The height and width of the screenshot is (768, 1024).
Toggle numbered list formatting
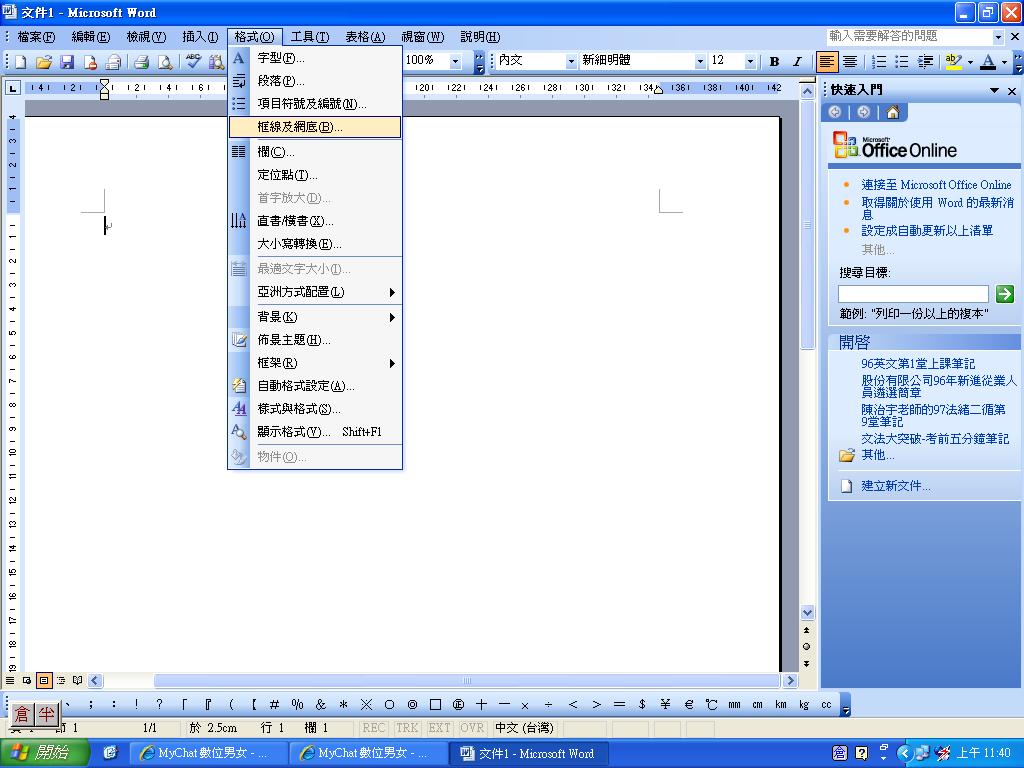[x=879, y=61]
